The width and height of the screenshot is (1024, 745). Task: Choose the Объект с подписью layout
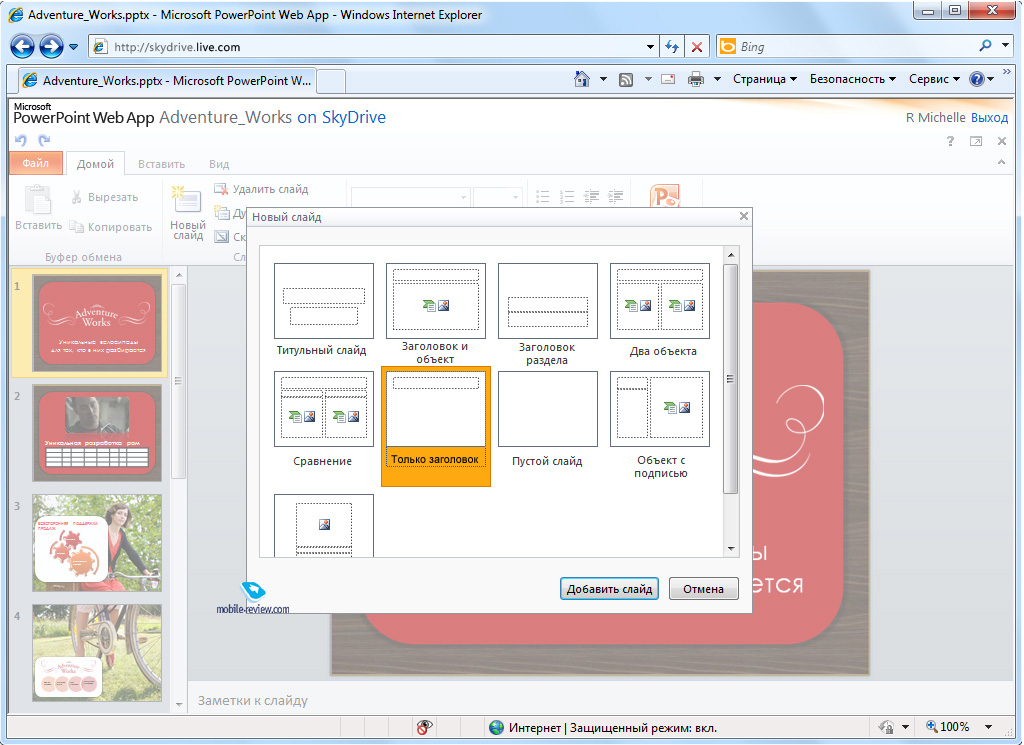[660, 424]
